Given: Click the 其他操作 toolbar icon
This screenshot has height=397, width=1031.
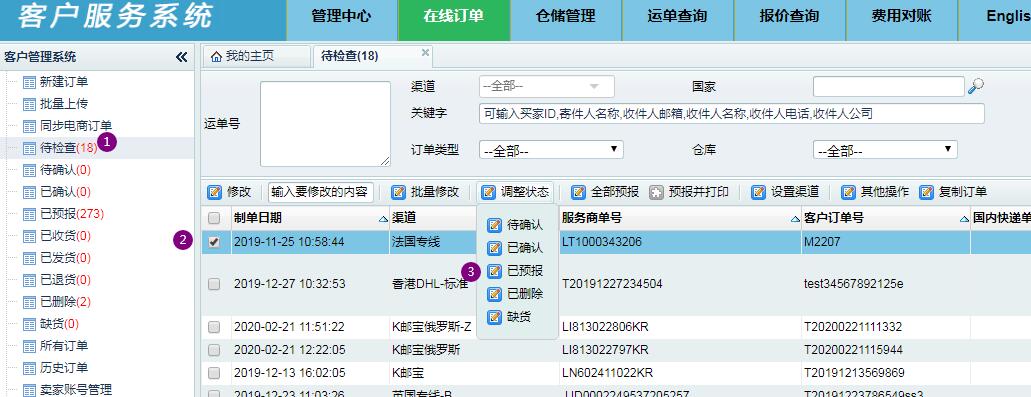Looking at the screenshot, I should click(849, 192).
